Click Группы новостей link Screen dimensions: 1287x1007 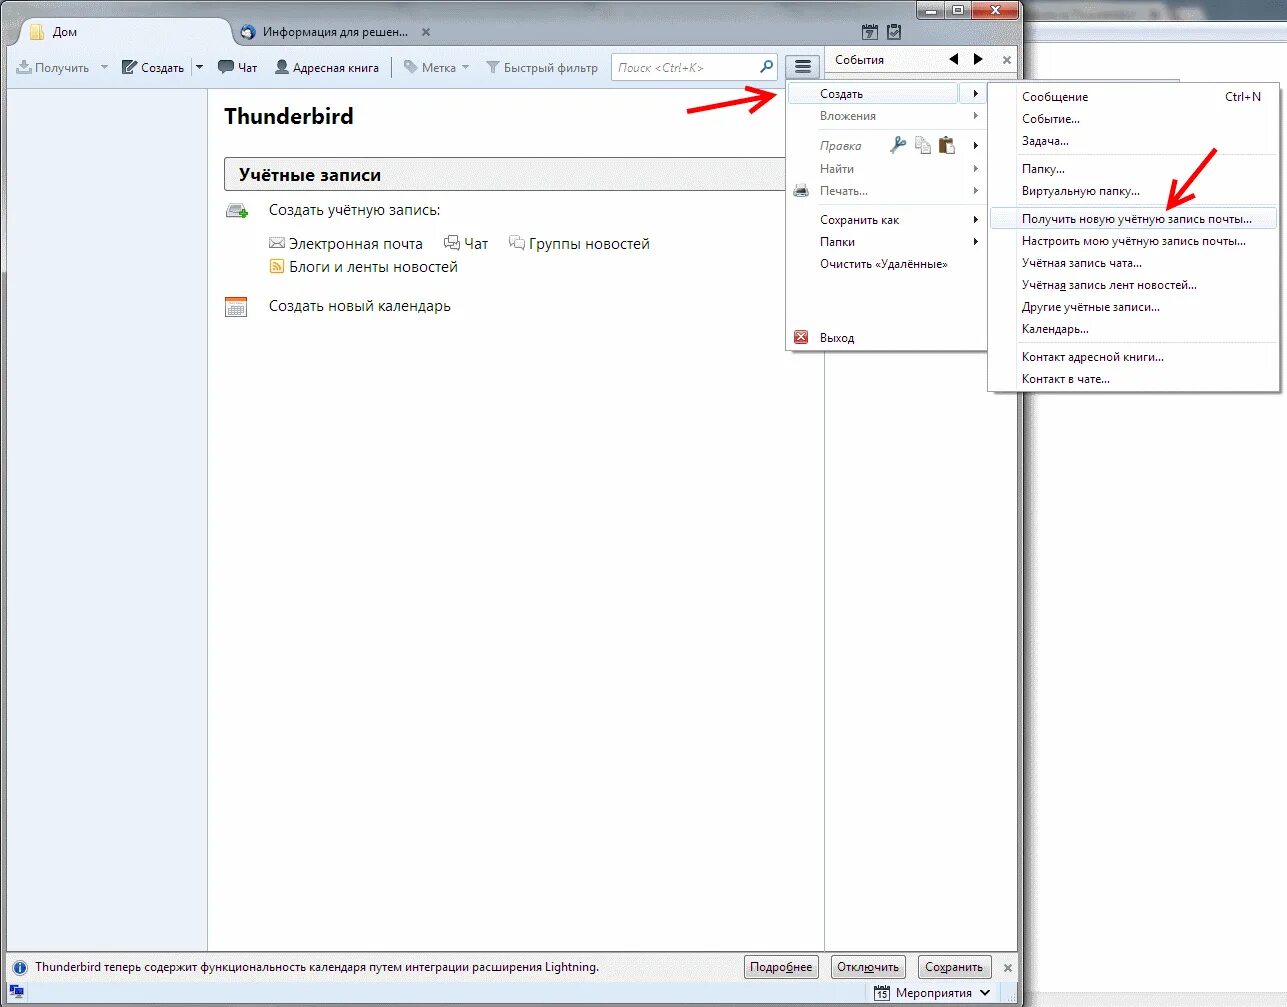589,244
